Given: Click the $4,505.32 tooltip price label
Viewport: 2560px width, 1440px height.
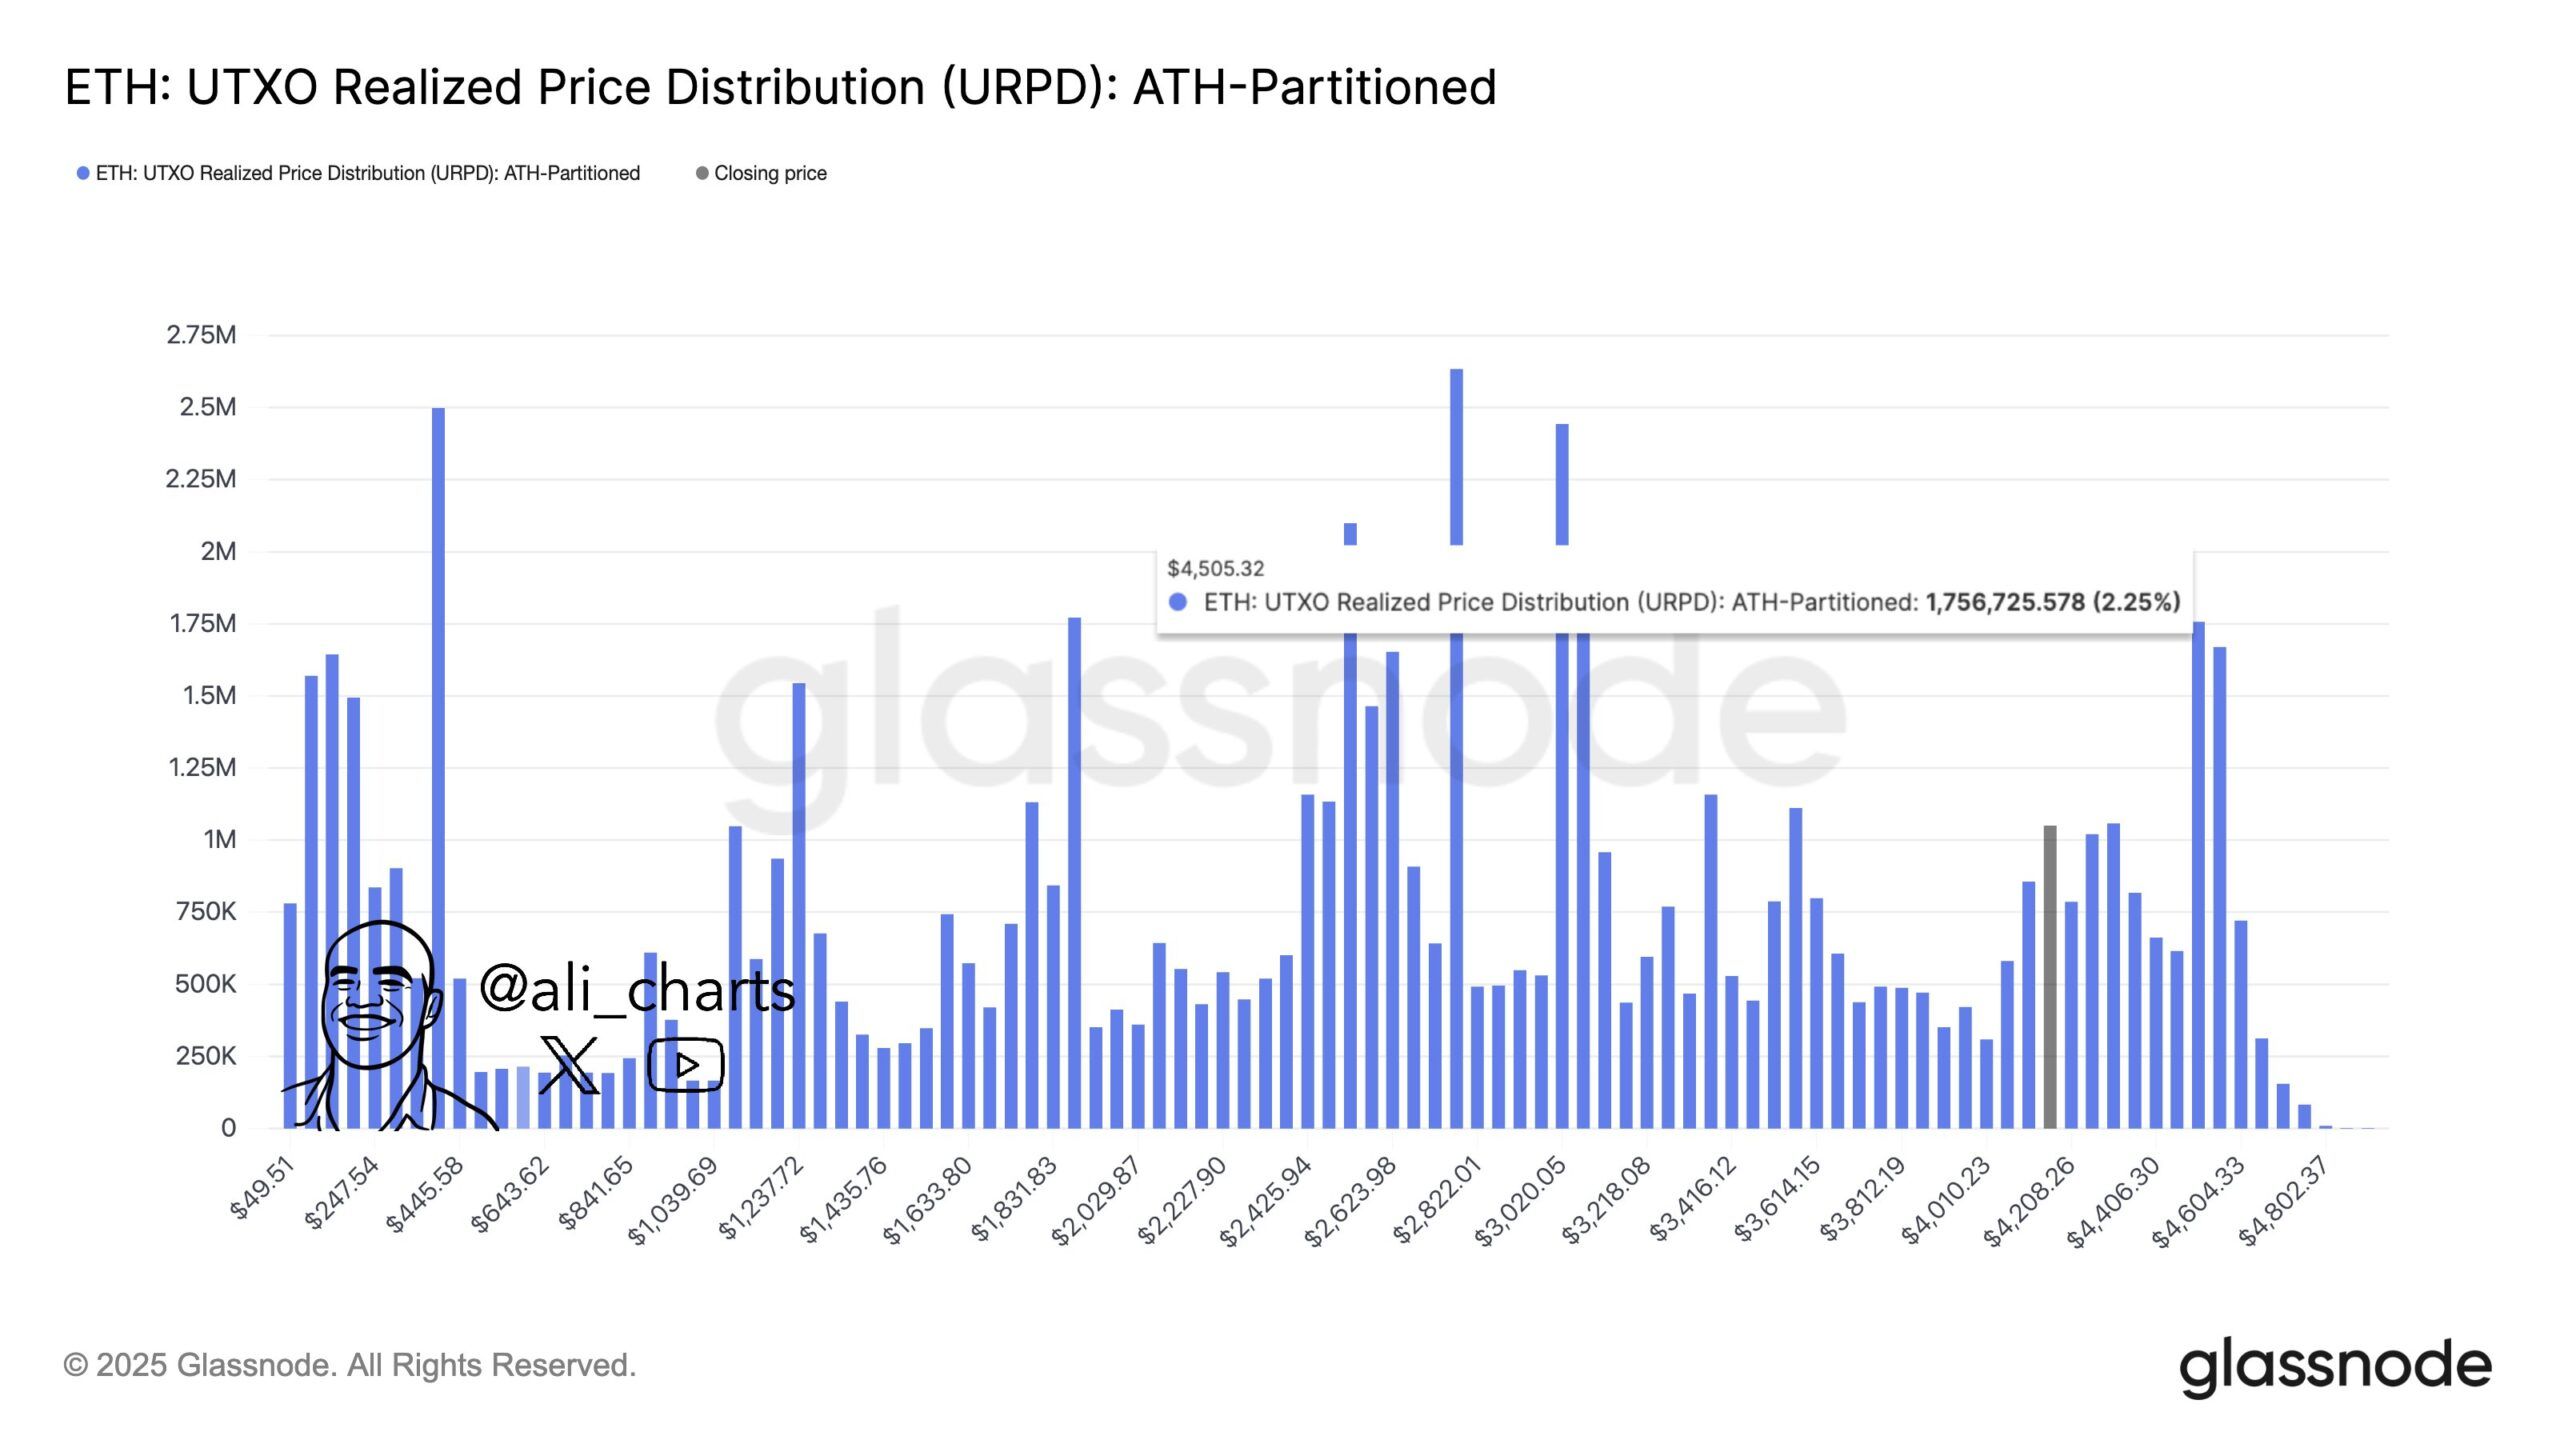Looking at the screenshot, I should coord(1215,568).
